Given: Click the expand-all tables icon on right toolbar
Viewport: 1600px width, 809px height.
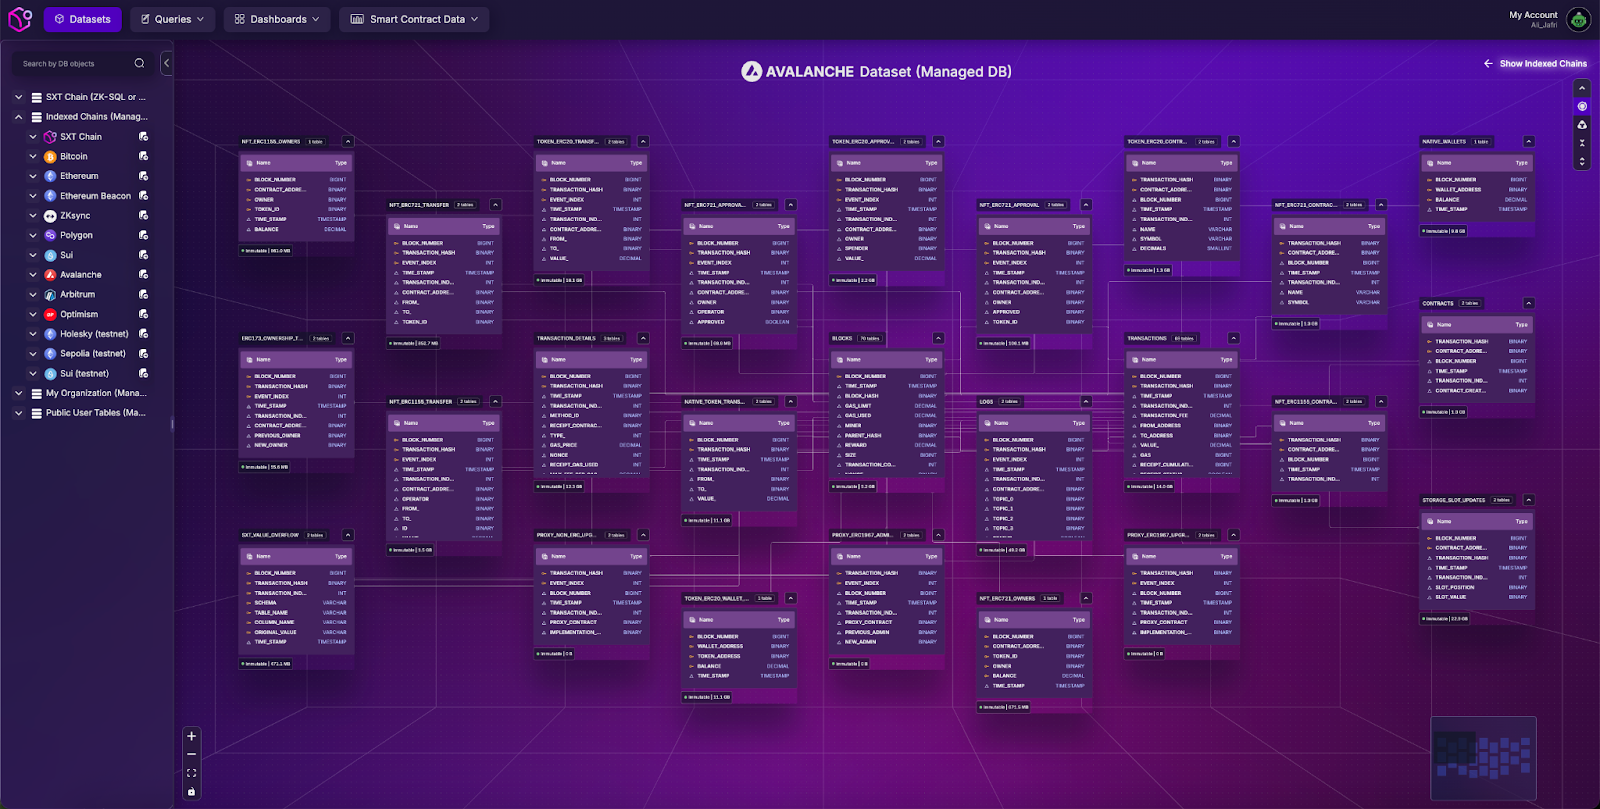Looking at the screenshot, I should [1582, 160].
